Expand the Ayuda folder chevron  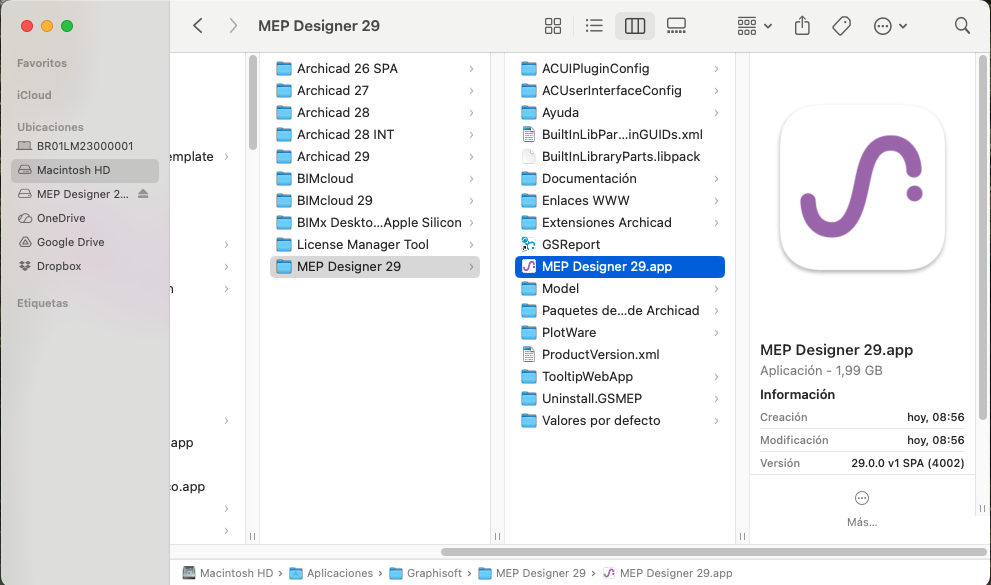716,112
